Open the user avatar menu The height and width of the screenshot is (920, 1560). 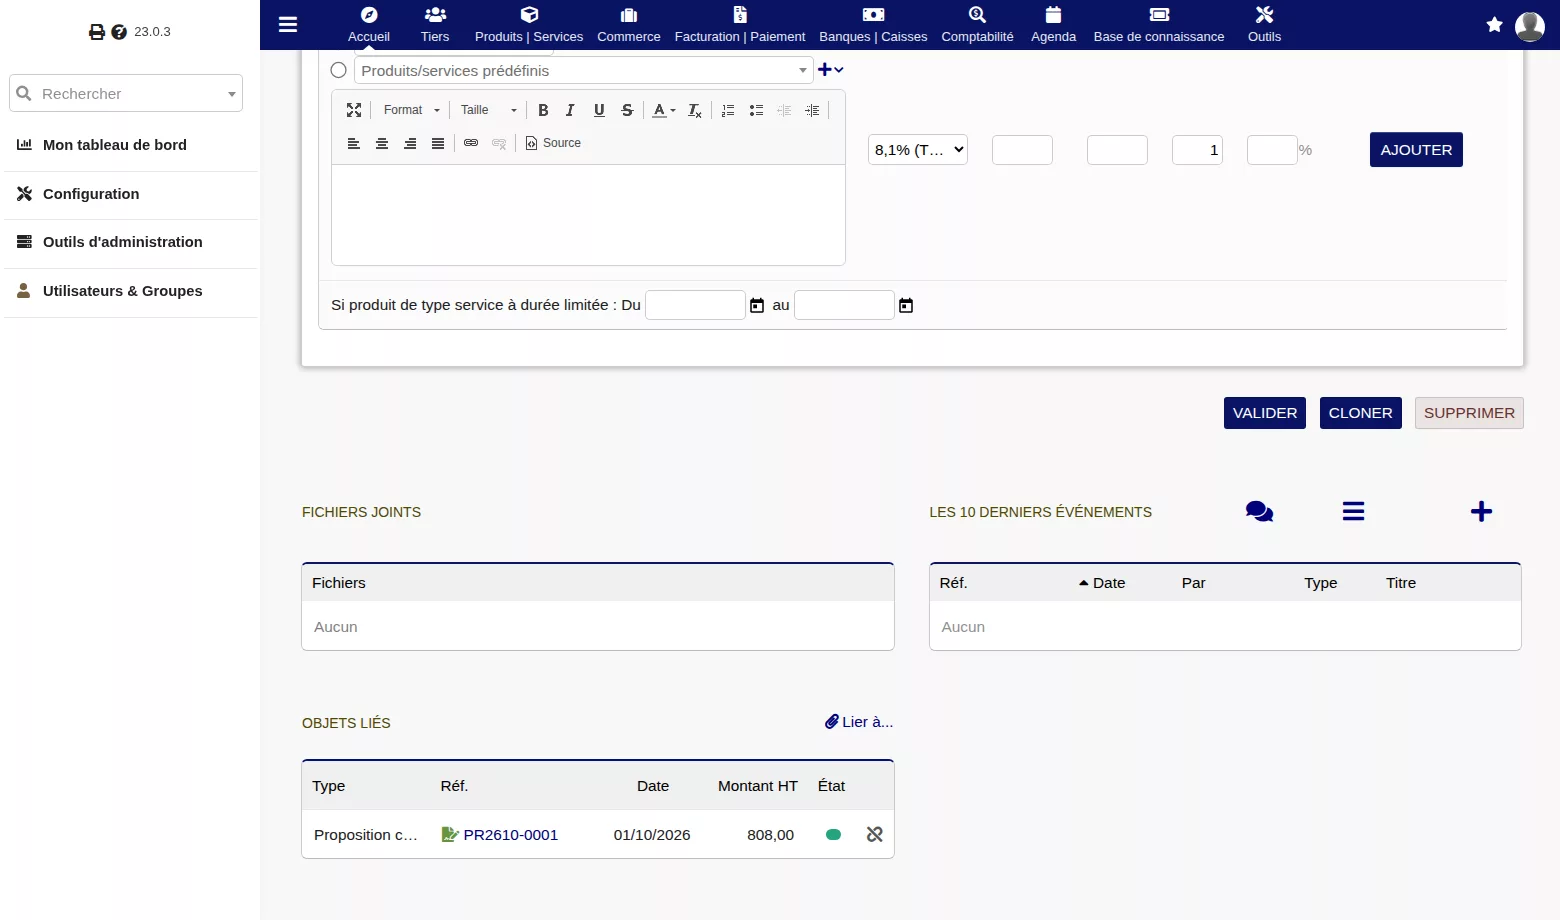click(x=1530, y=26)
